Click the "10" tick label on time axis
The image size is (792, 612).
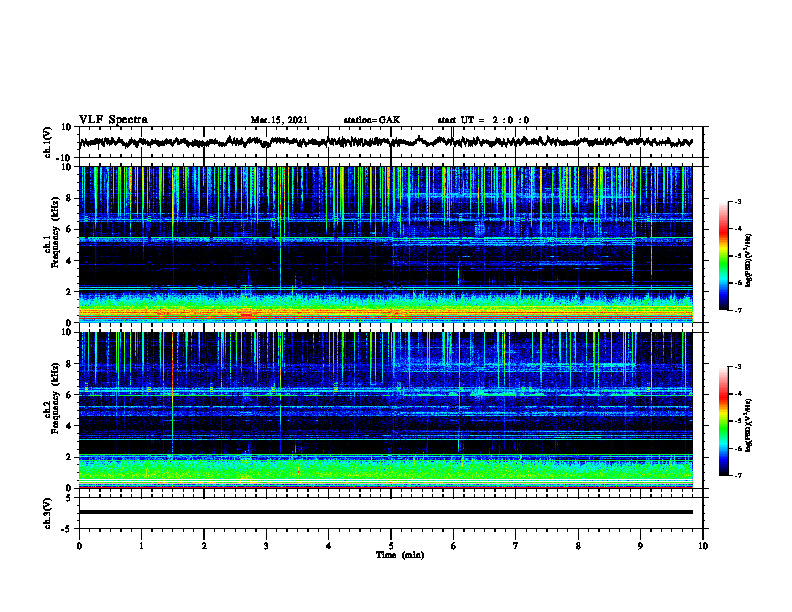[x=703, y=546]
